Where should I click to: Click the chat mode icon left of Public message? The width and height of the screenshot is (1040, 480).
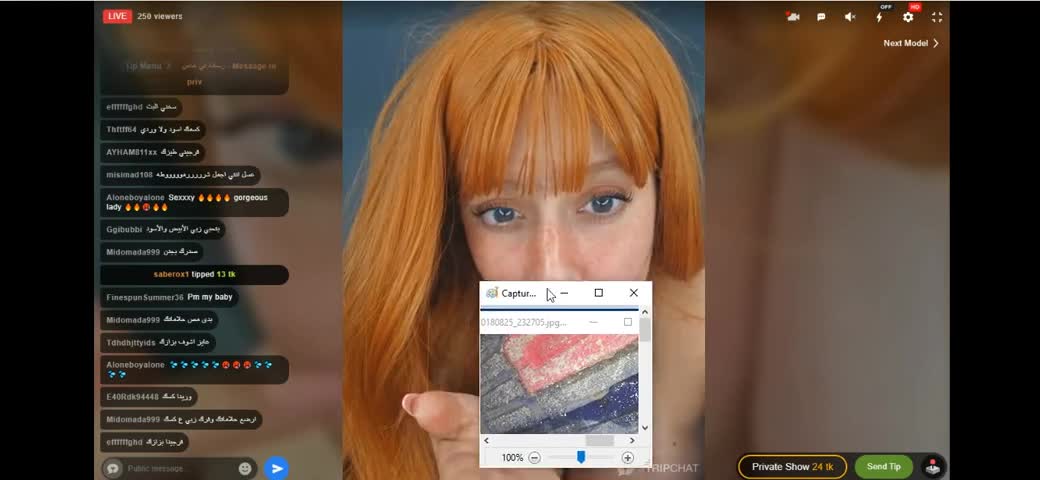113,468
